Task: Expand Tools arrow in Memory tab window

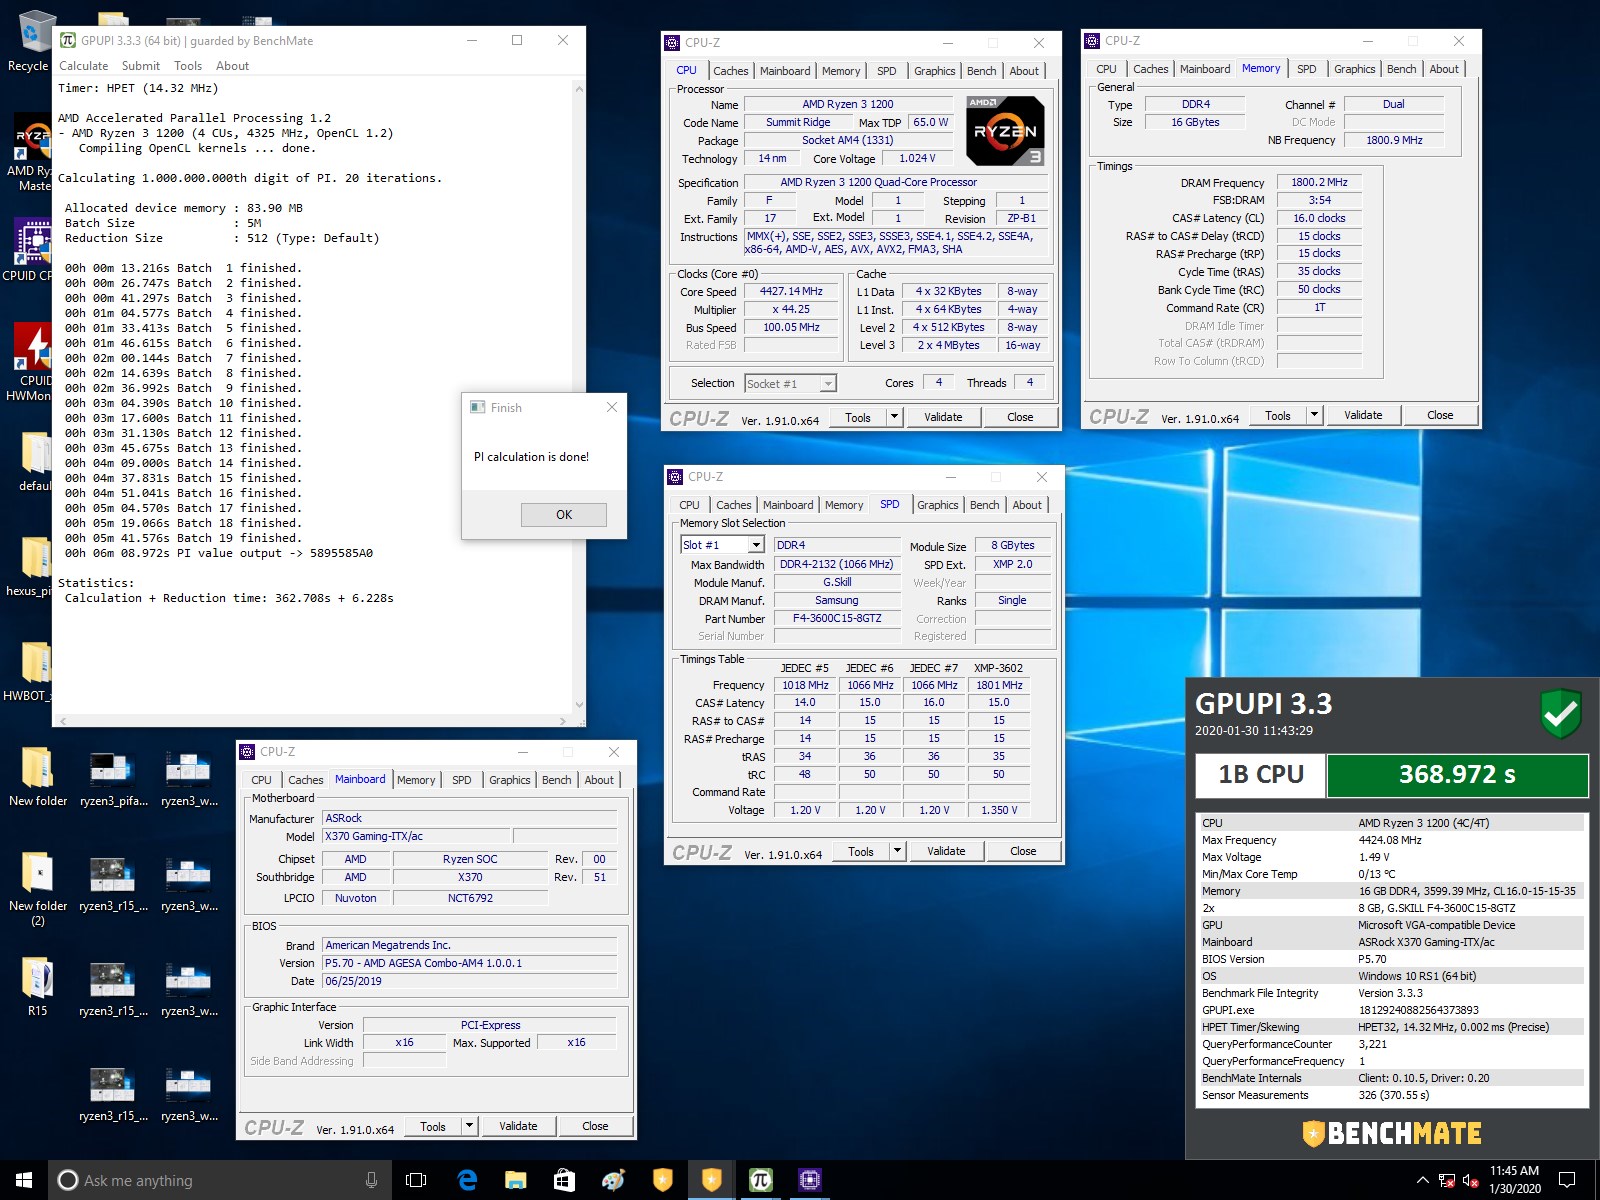Action: tap(1315, 415)
